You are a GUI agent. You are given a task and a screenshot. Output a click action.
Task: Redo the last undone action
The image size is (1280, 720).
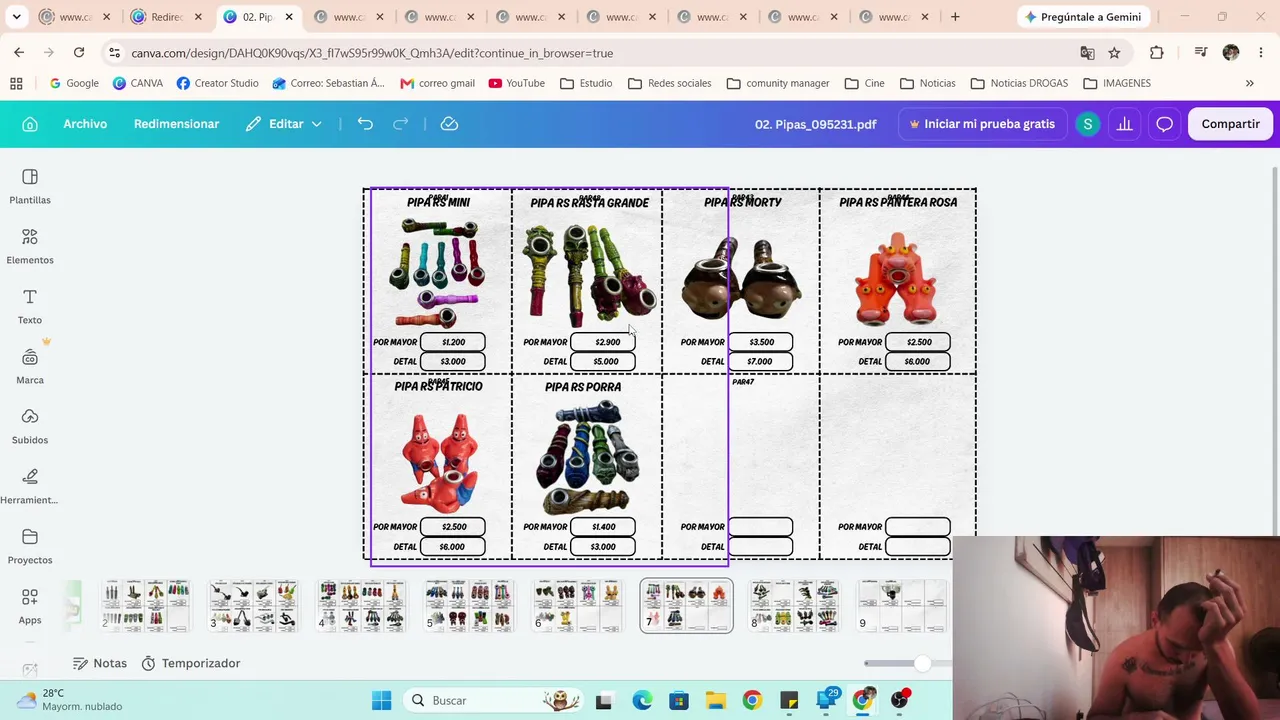(401, 124)
